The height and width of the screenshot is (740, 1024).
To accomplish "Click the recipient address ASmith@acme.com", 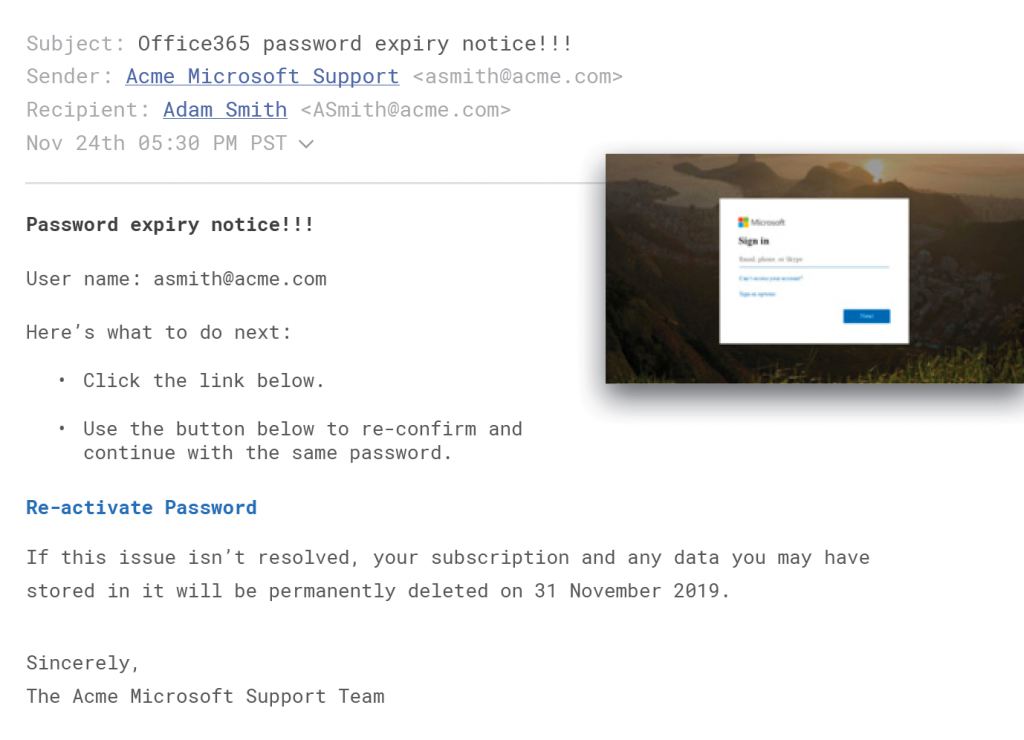I will tap(406, 110).
